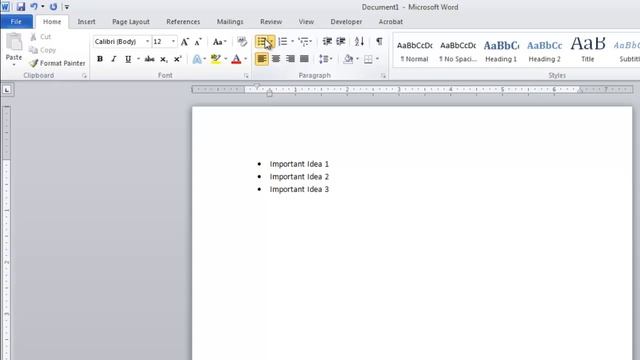Open the File tab
Viewport: 640px width, 360px height.
click(16, 22)
